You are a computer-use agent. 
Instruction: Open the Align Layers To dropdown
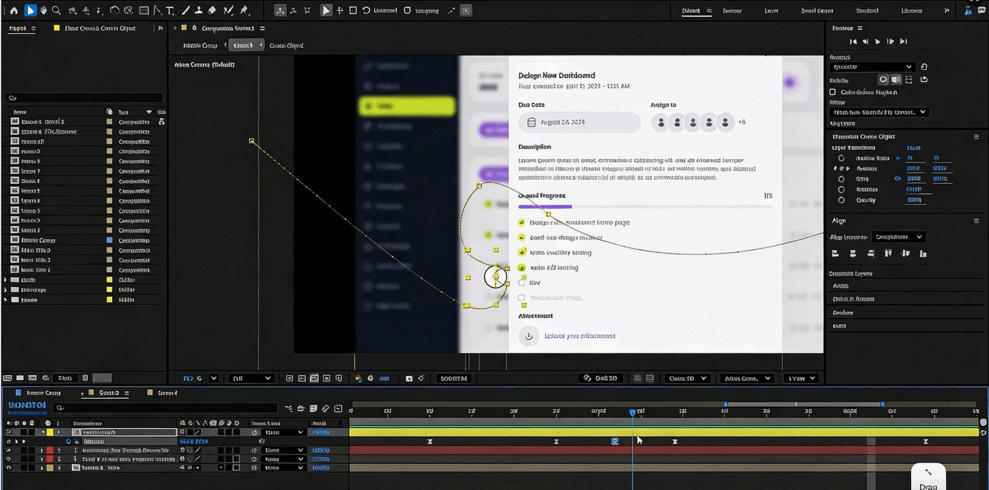898,237
